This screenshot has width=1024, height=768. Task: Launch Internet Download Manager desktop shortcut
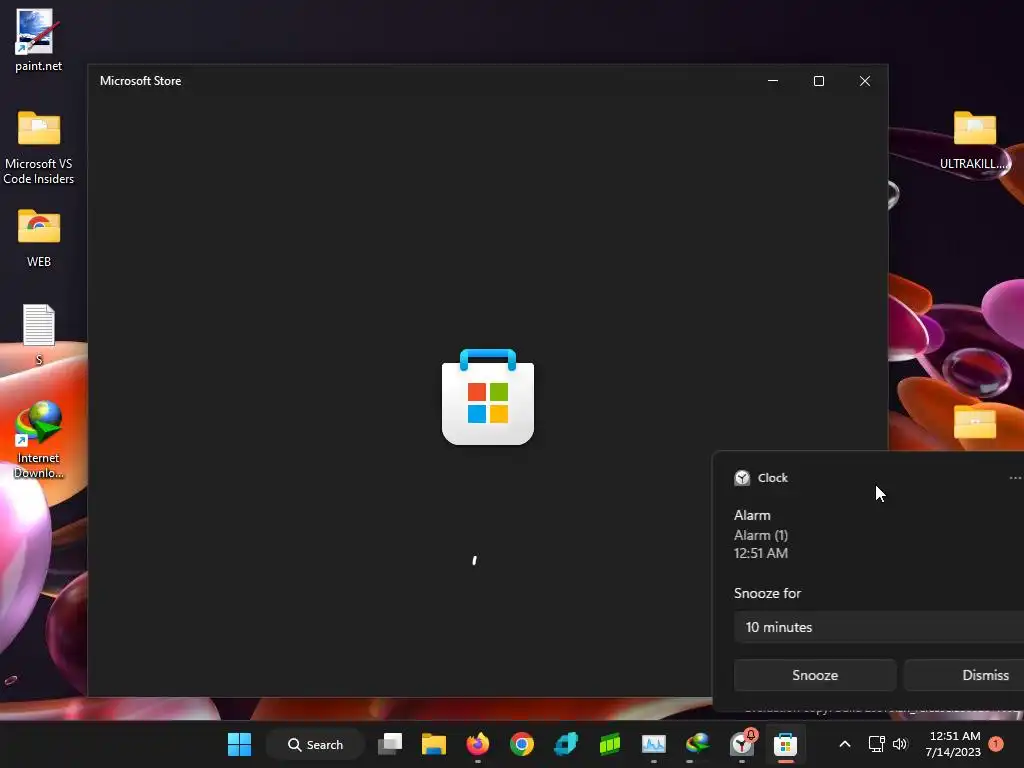(39, 440)
